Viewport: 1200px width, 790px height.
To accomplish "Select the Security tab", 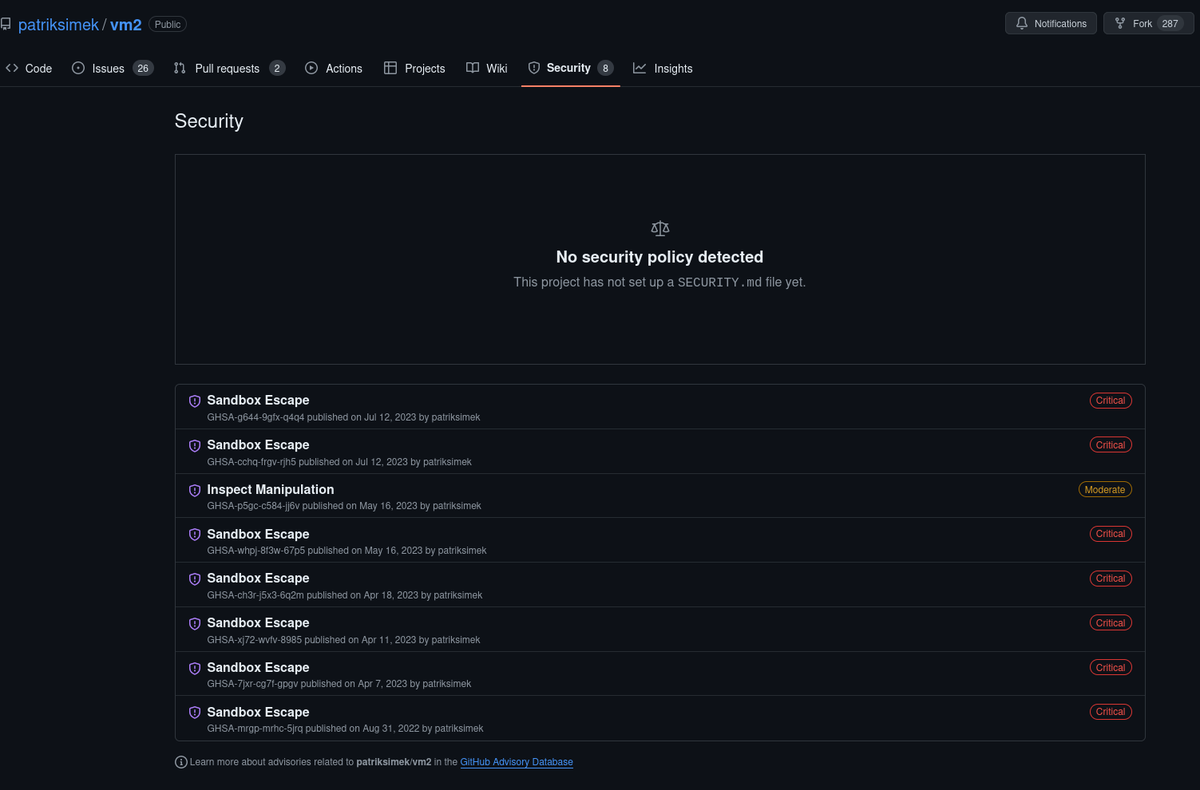I will tap(570, 68).
